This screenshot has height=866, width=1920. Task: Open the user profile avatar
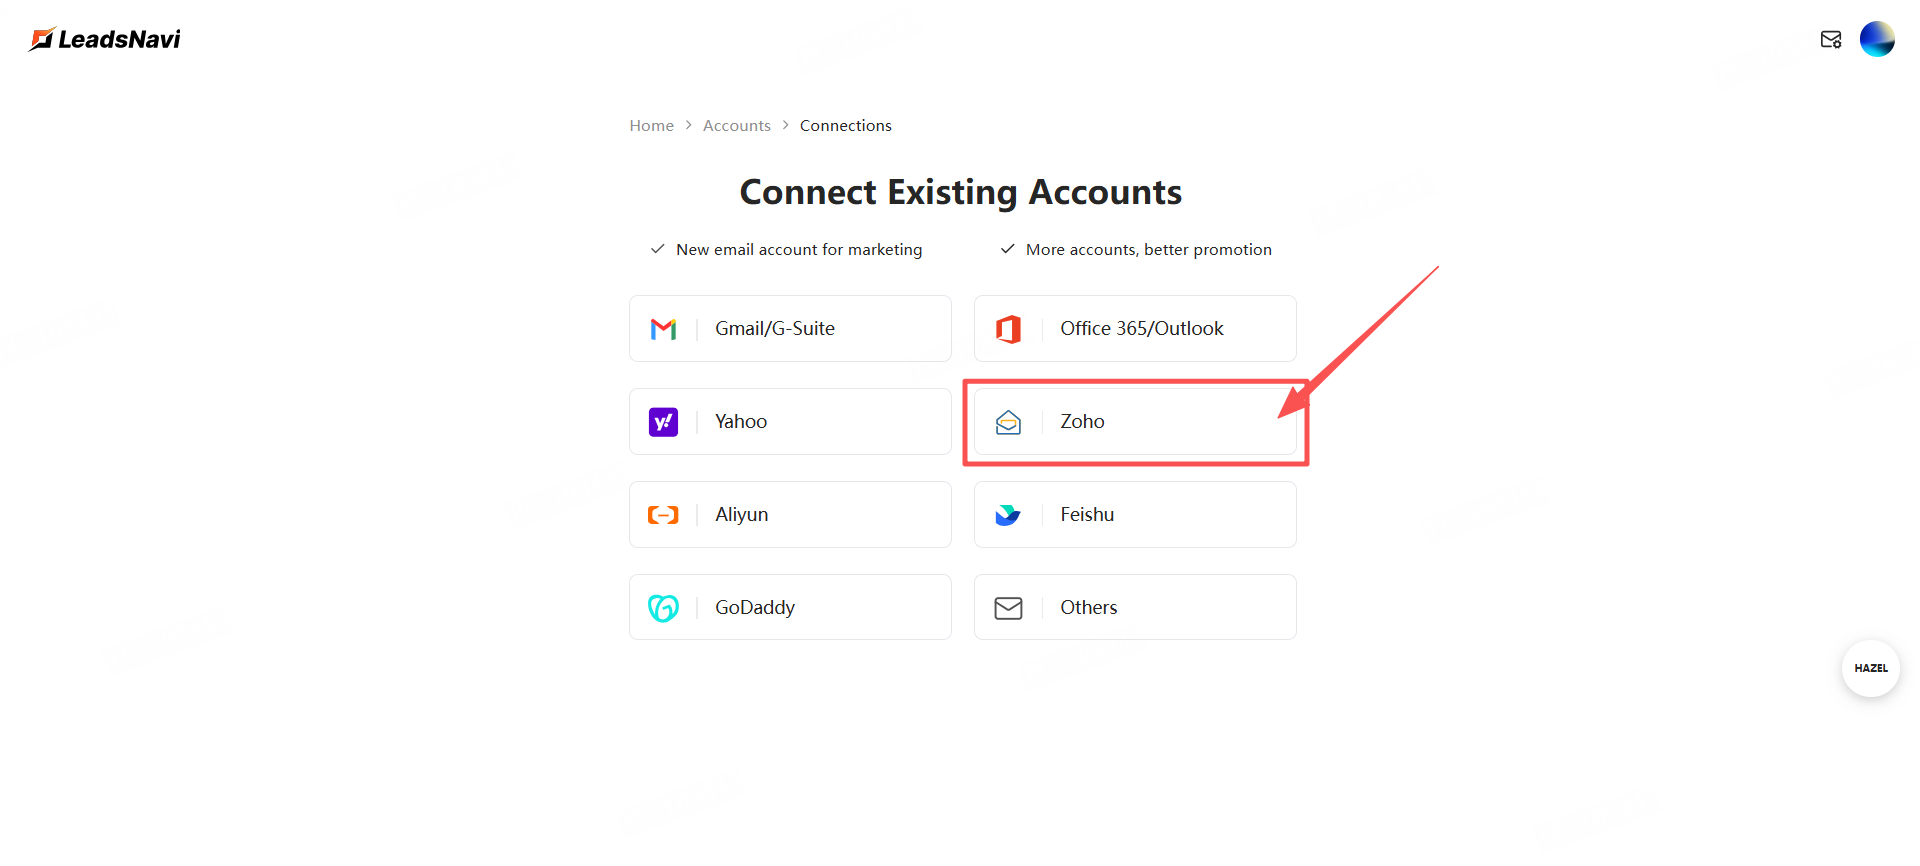[x=1877, y=39]
